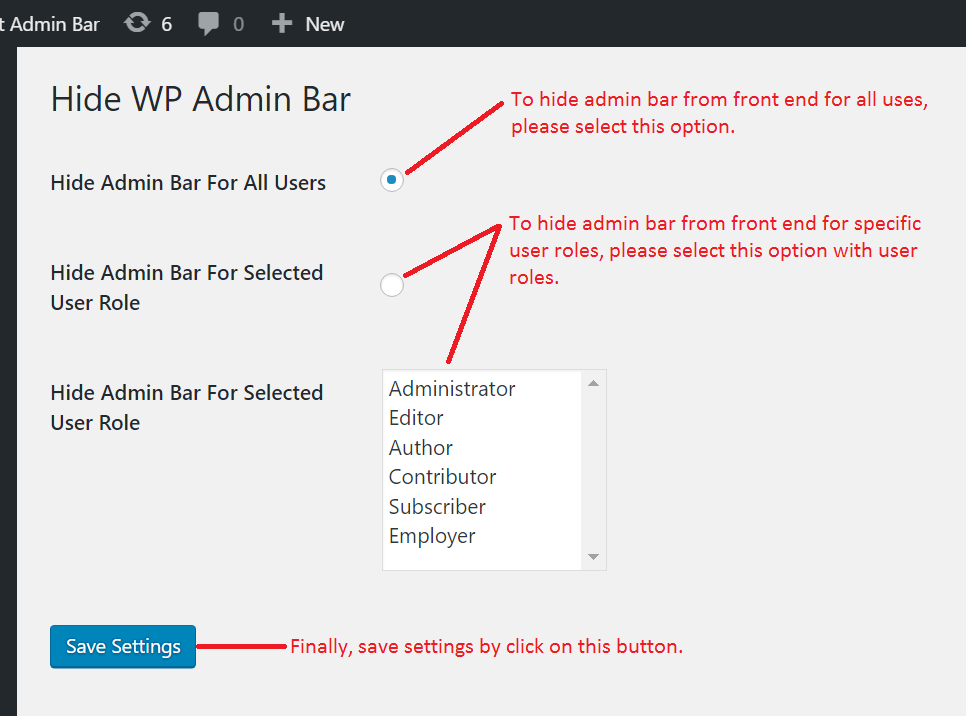
Task: Open the comments bubble icon
Action: point(208,24)
